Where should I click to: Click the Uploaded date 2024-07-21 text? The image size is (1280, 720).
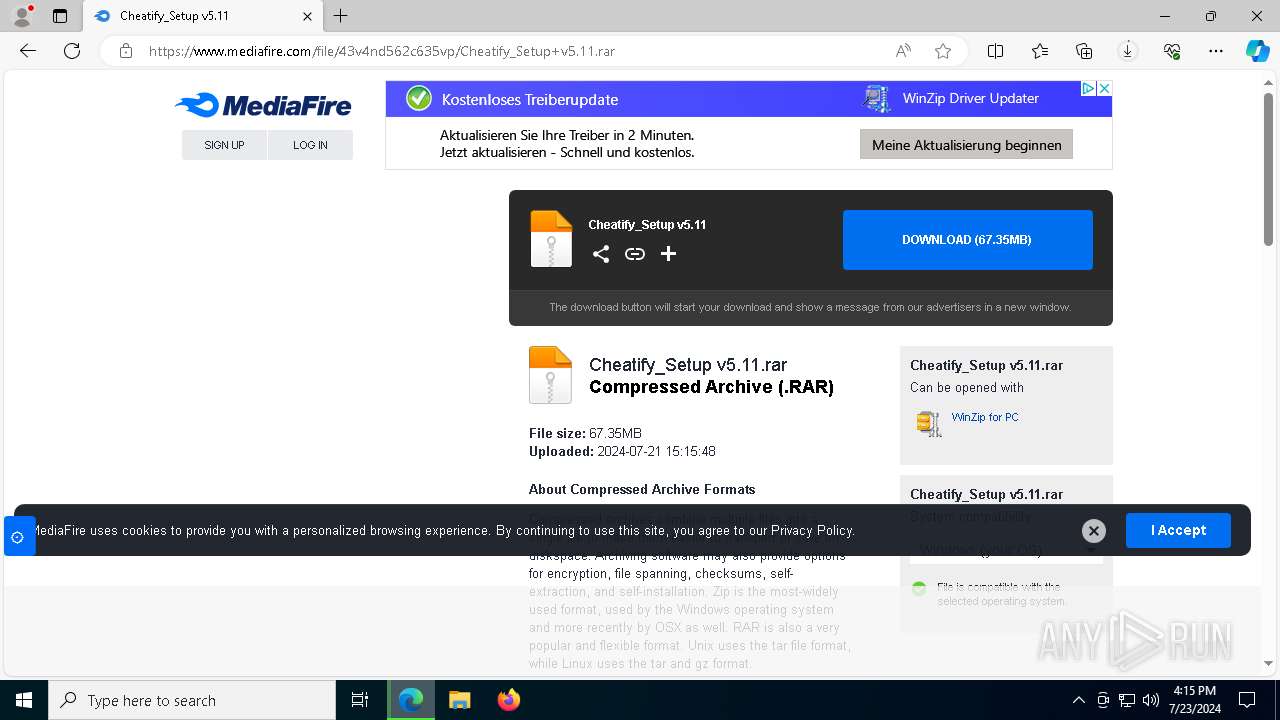(x=622, y=451)
